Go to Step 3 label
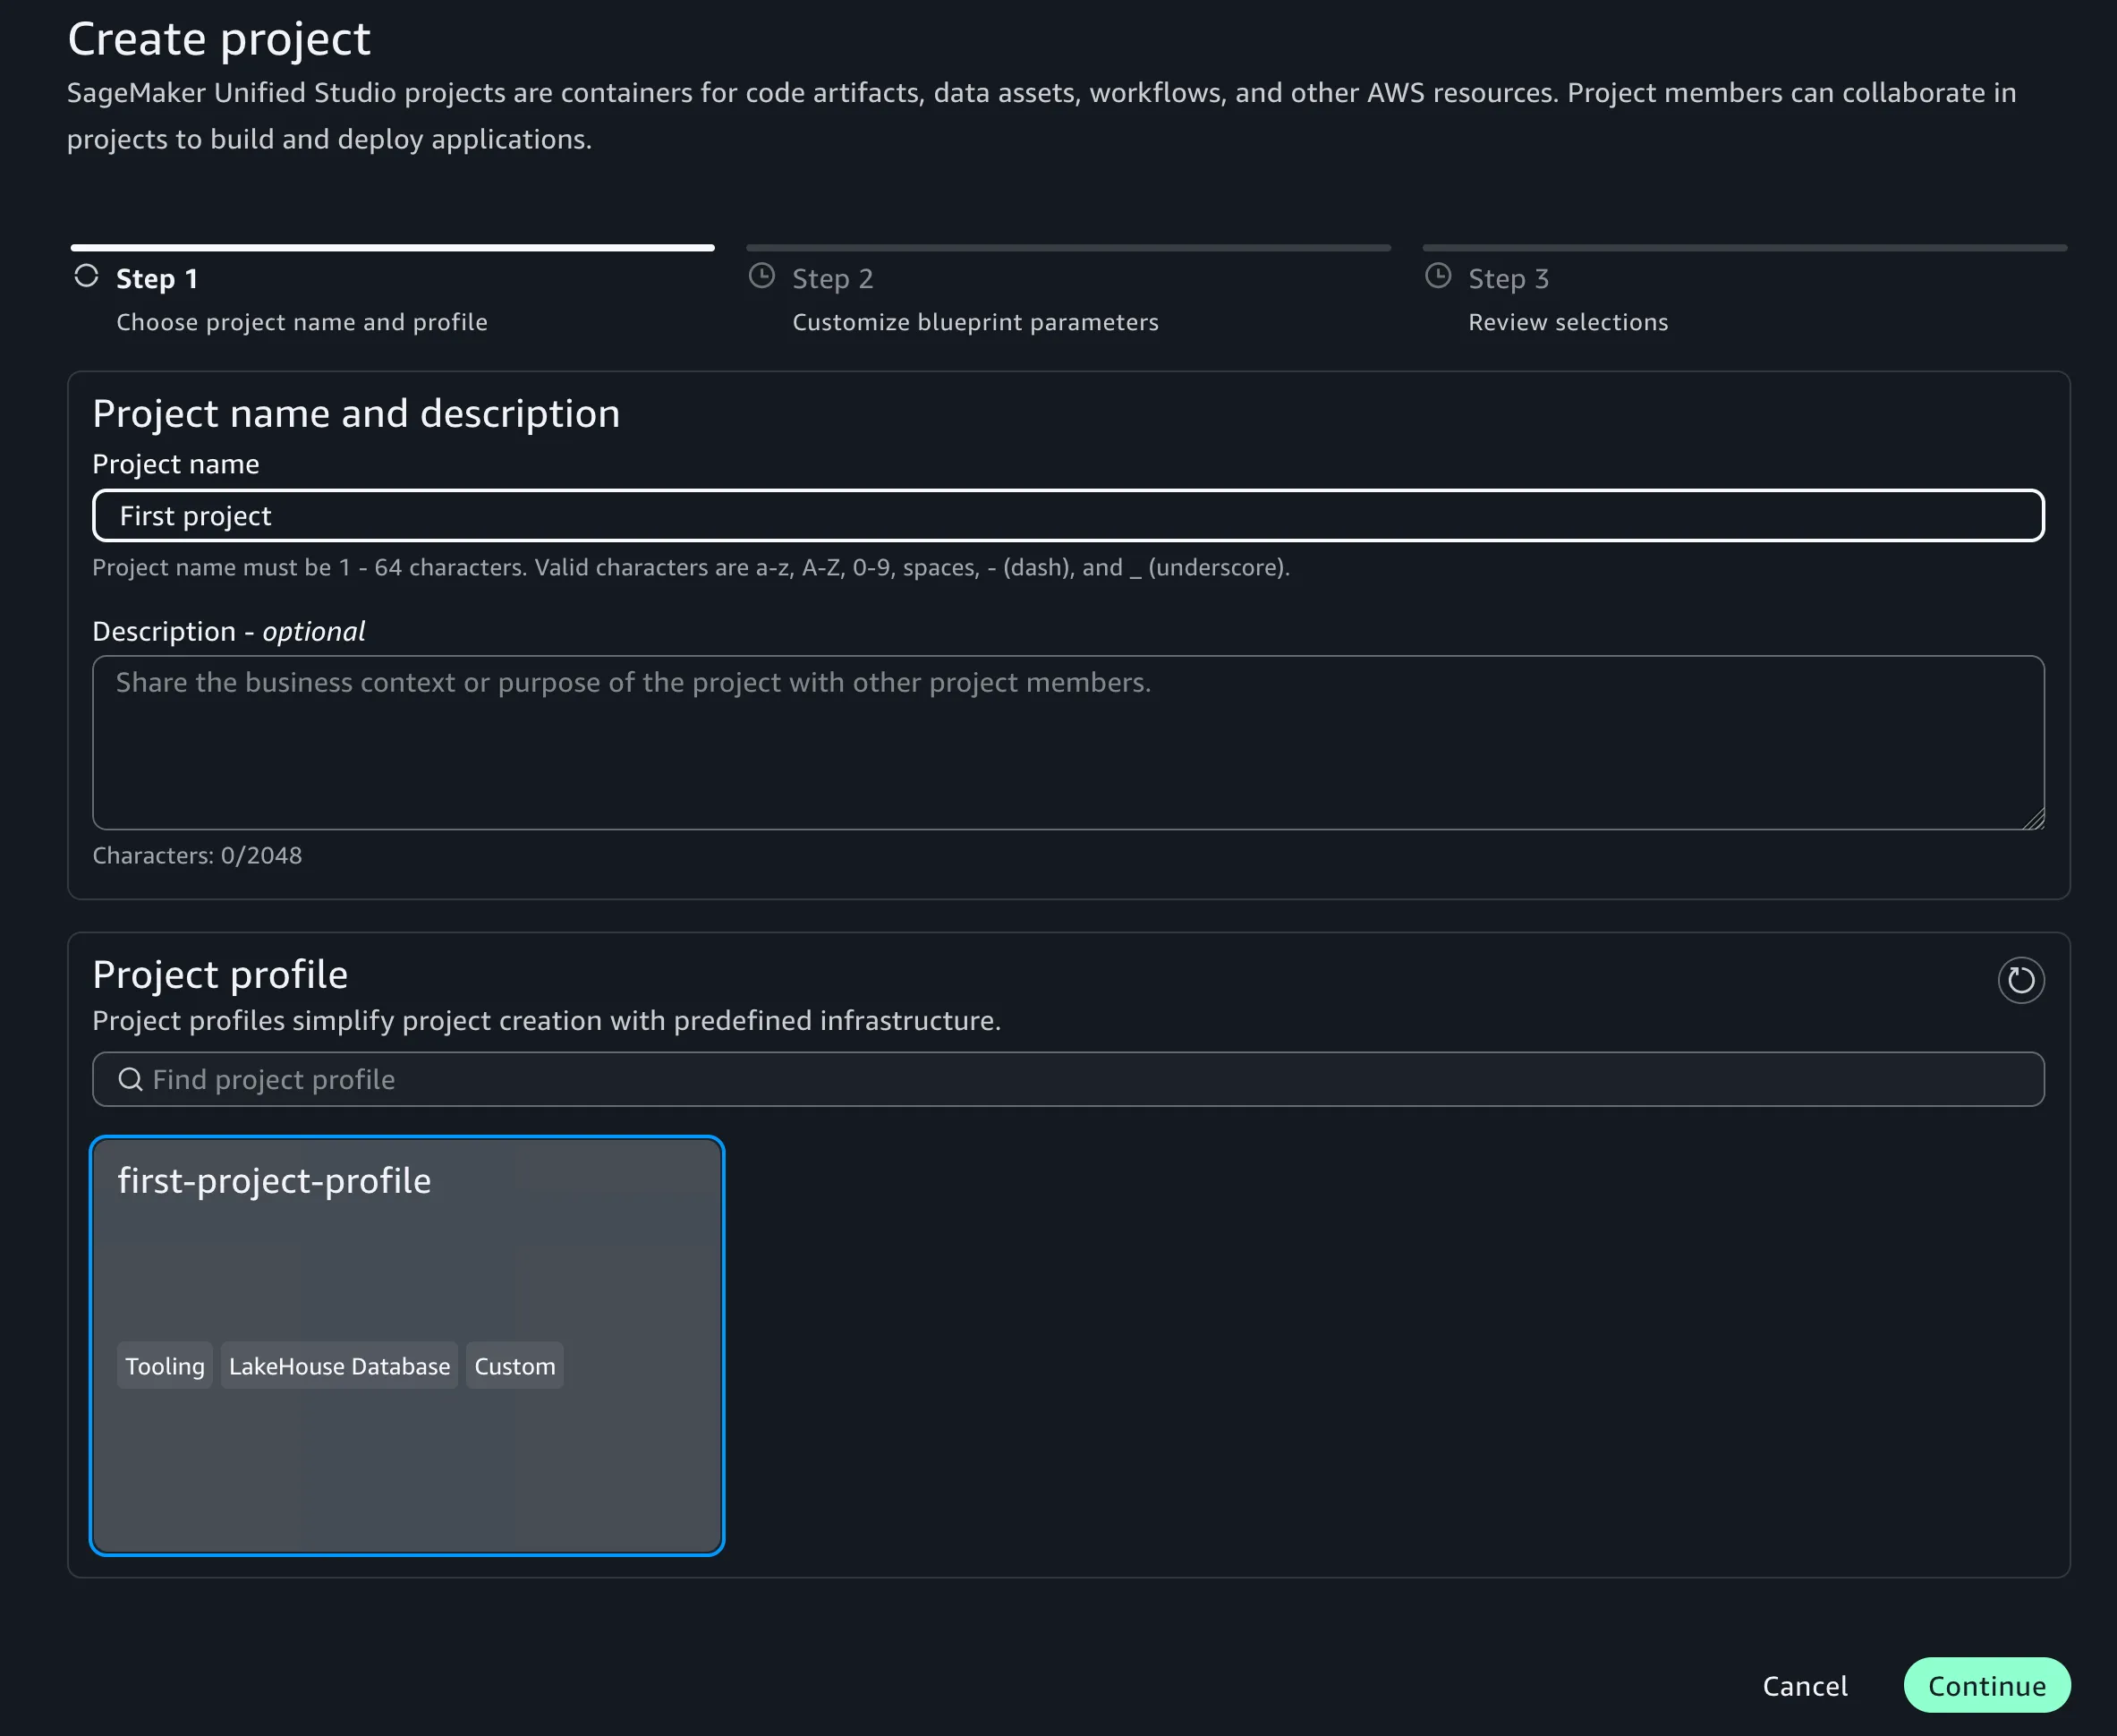The image size is (2117, 1736). pos(1508,279)
